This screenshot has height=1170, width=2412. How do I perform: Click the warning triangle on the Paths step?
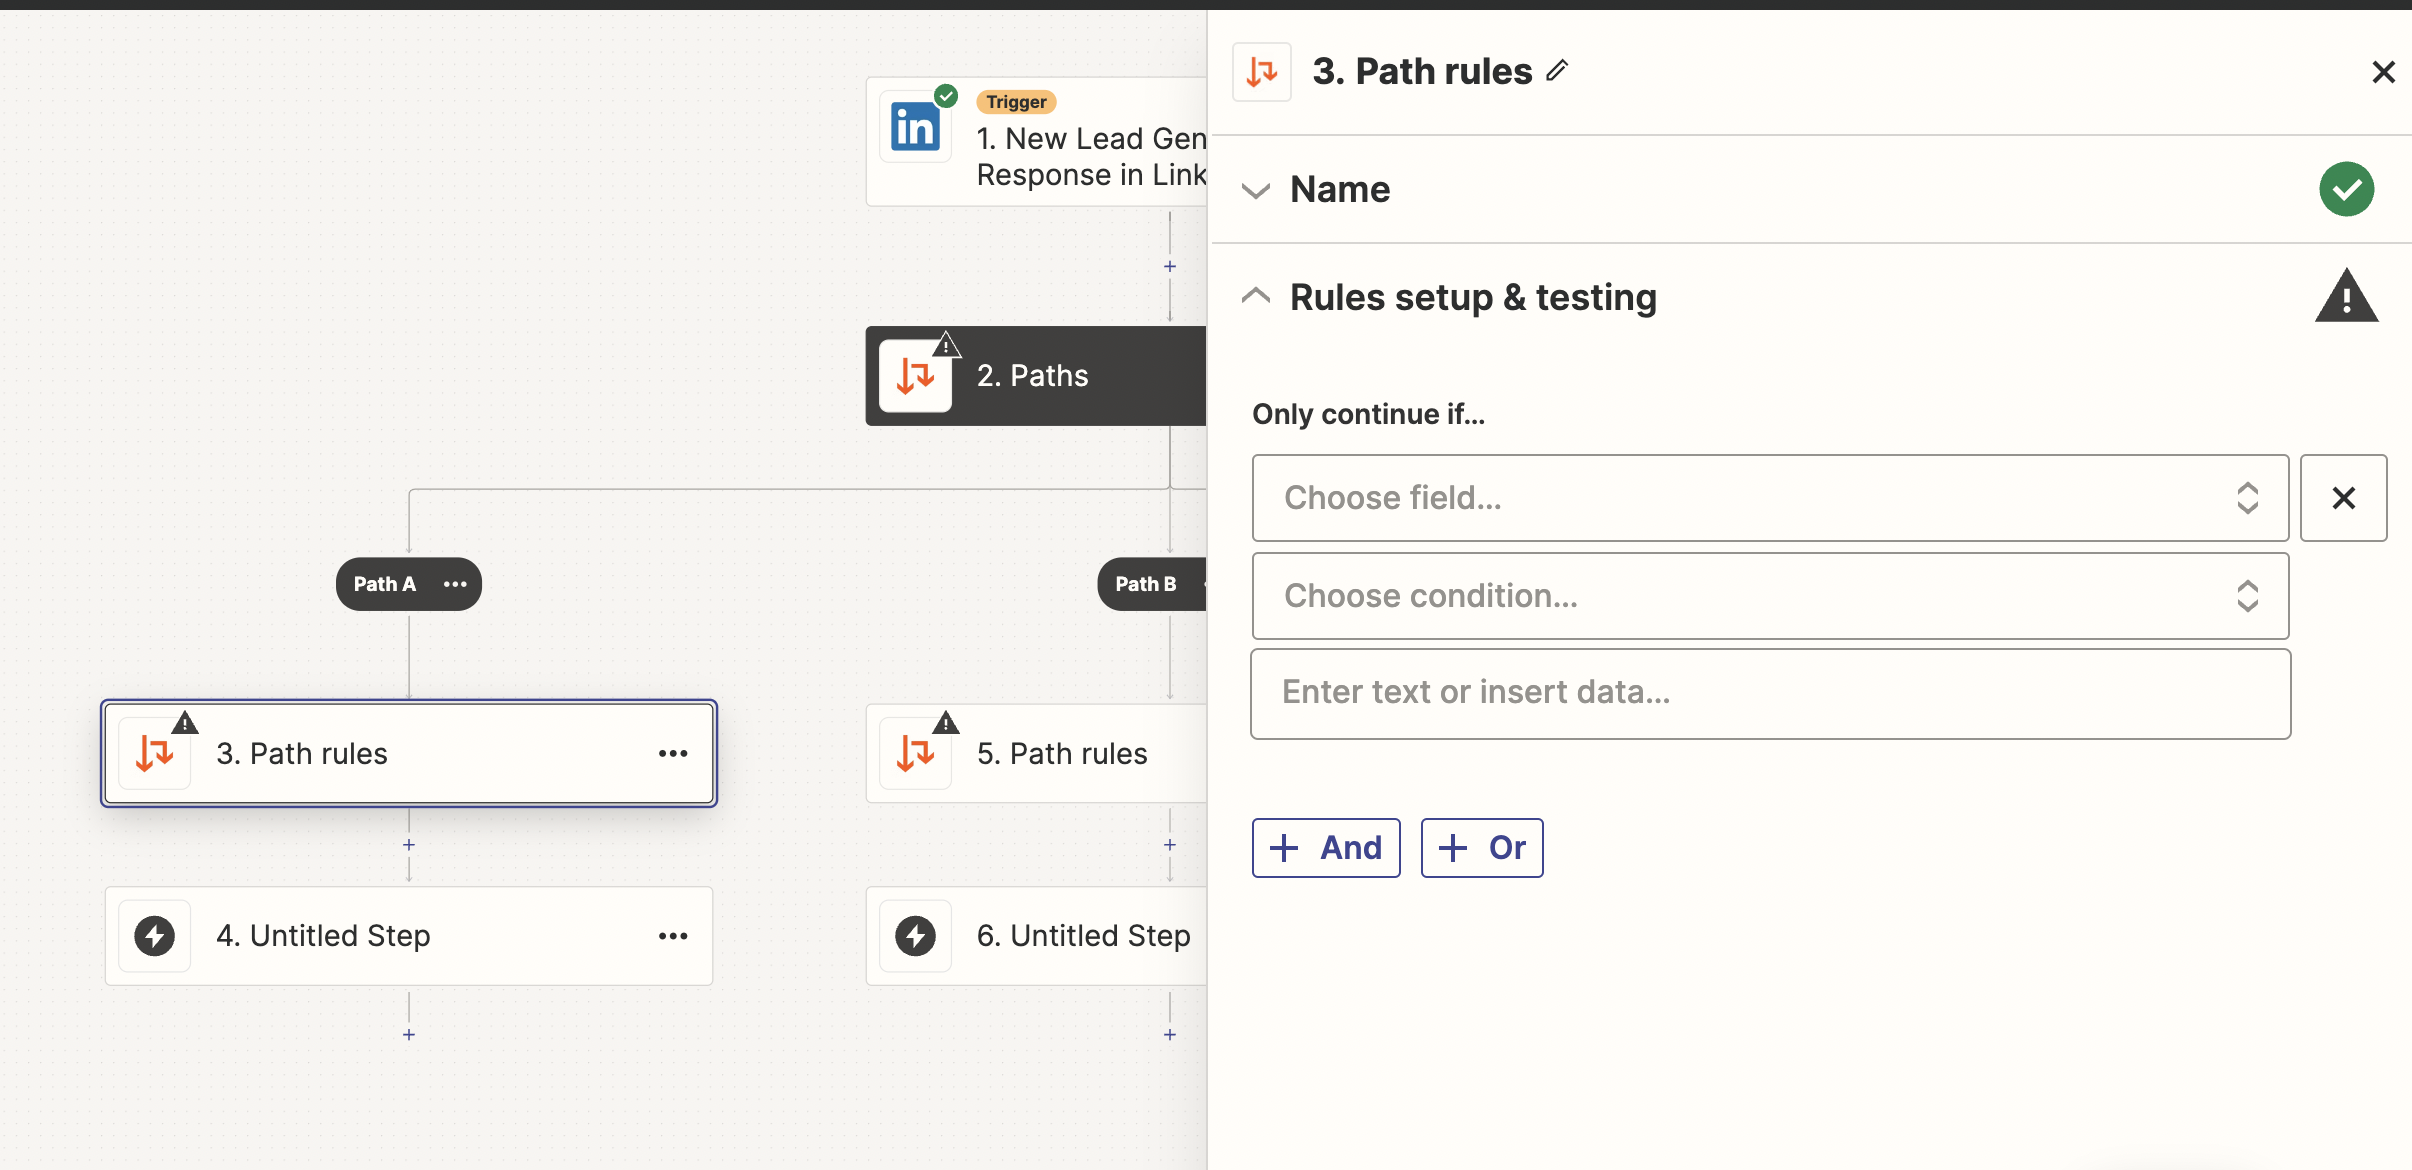click(946, 344)
